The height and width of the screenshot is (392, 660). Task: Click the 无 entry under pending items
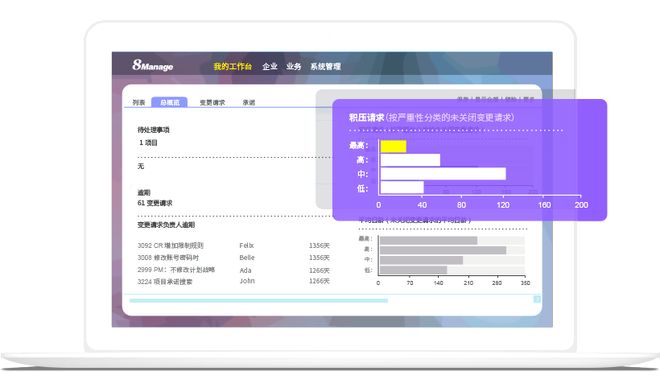(141, 166)
